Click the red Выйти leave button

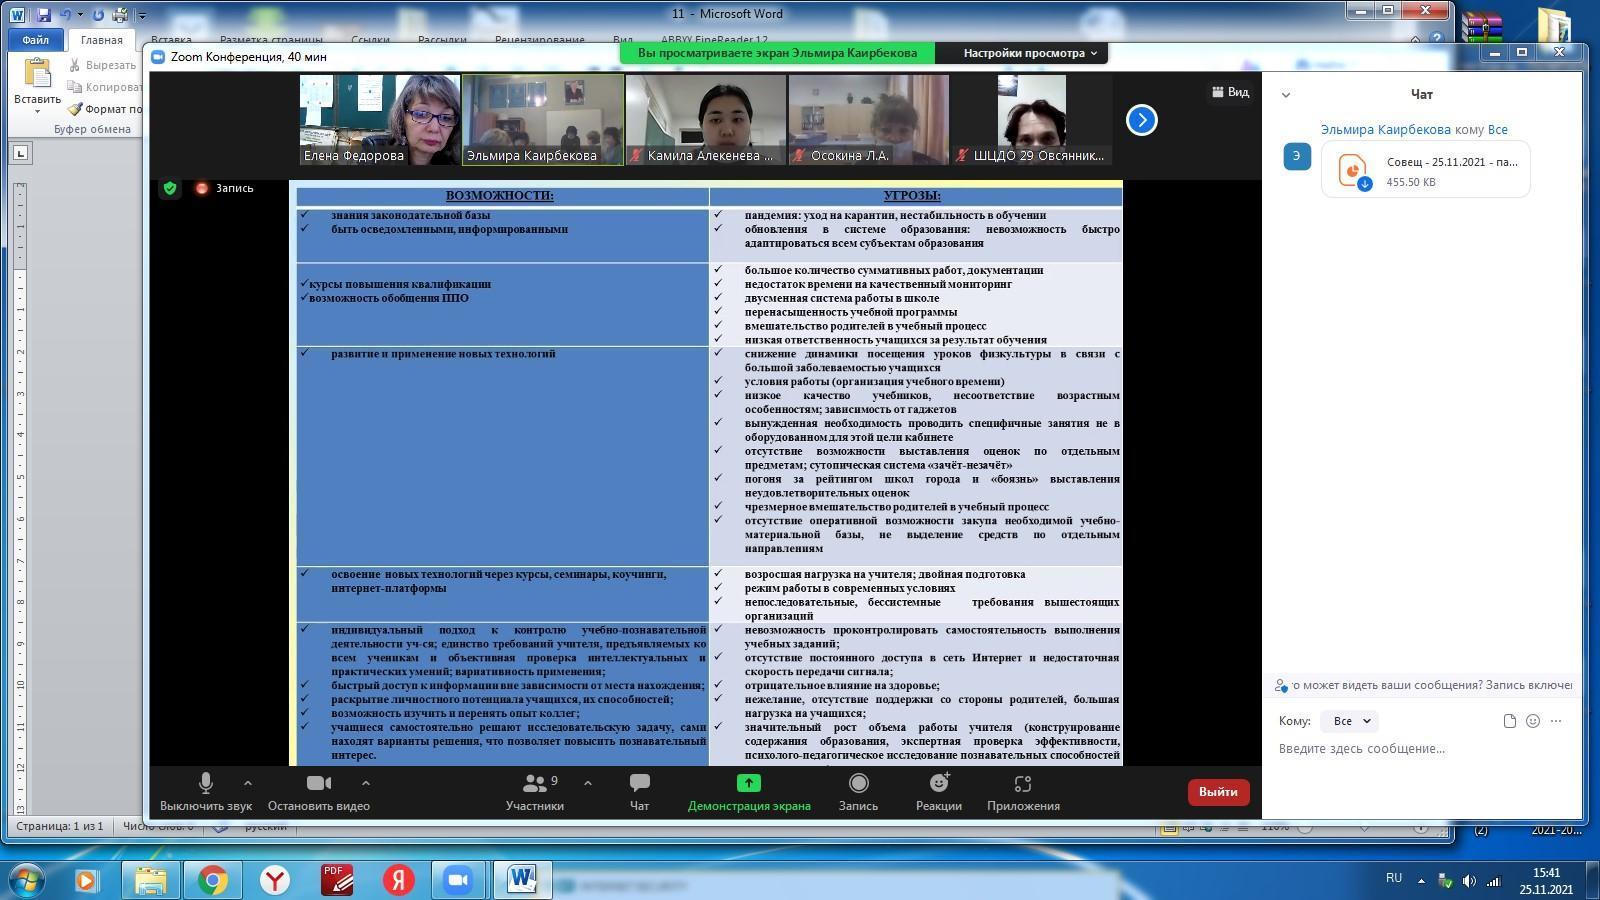point(1218,792)
